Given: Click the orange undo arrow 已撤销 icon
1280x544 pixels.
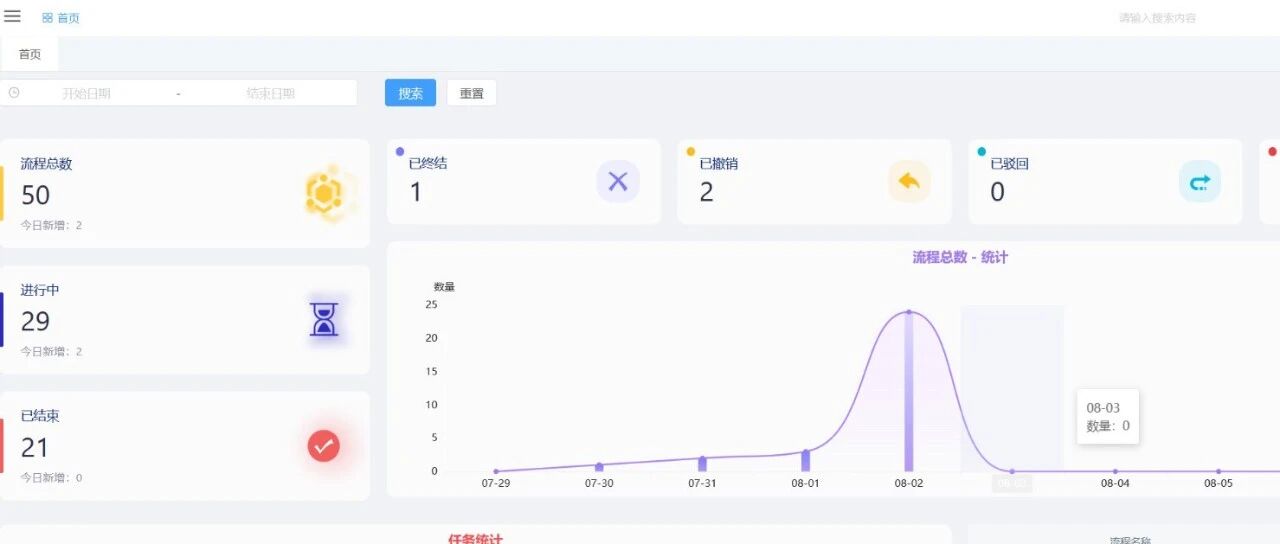Looking at the screenshot, I should [x=909, y=181].
